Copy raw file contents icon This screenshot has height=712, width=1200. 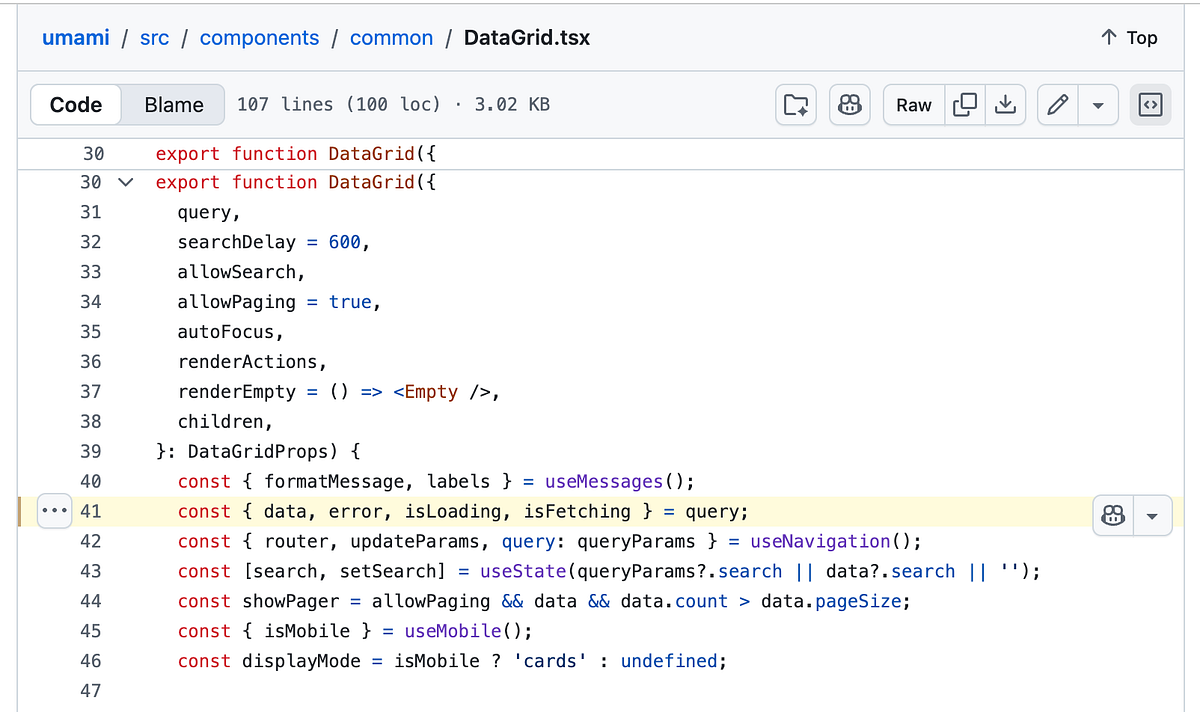point(965,105)
